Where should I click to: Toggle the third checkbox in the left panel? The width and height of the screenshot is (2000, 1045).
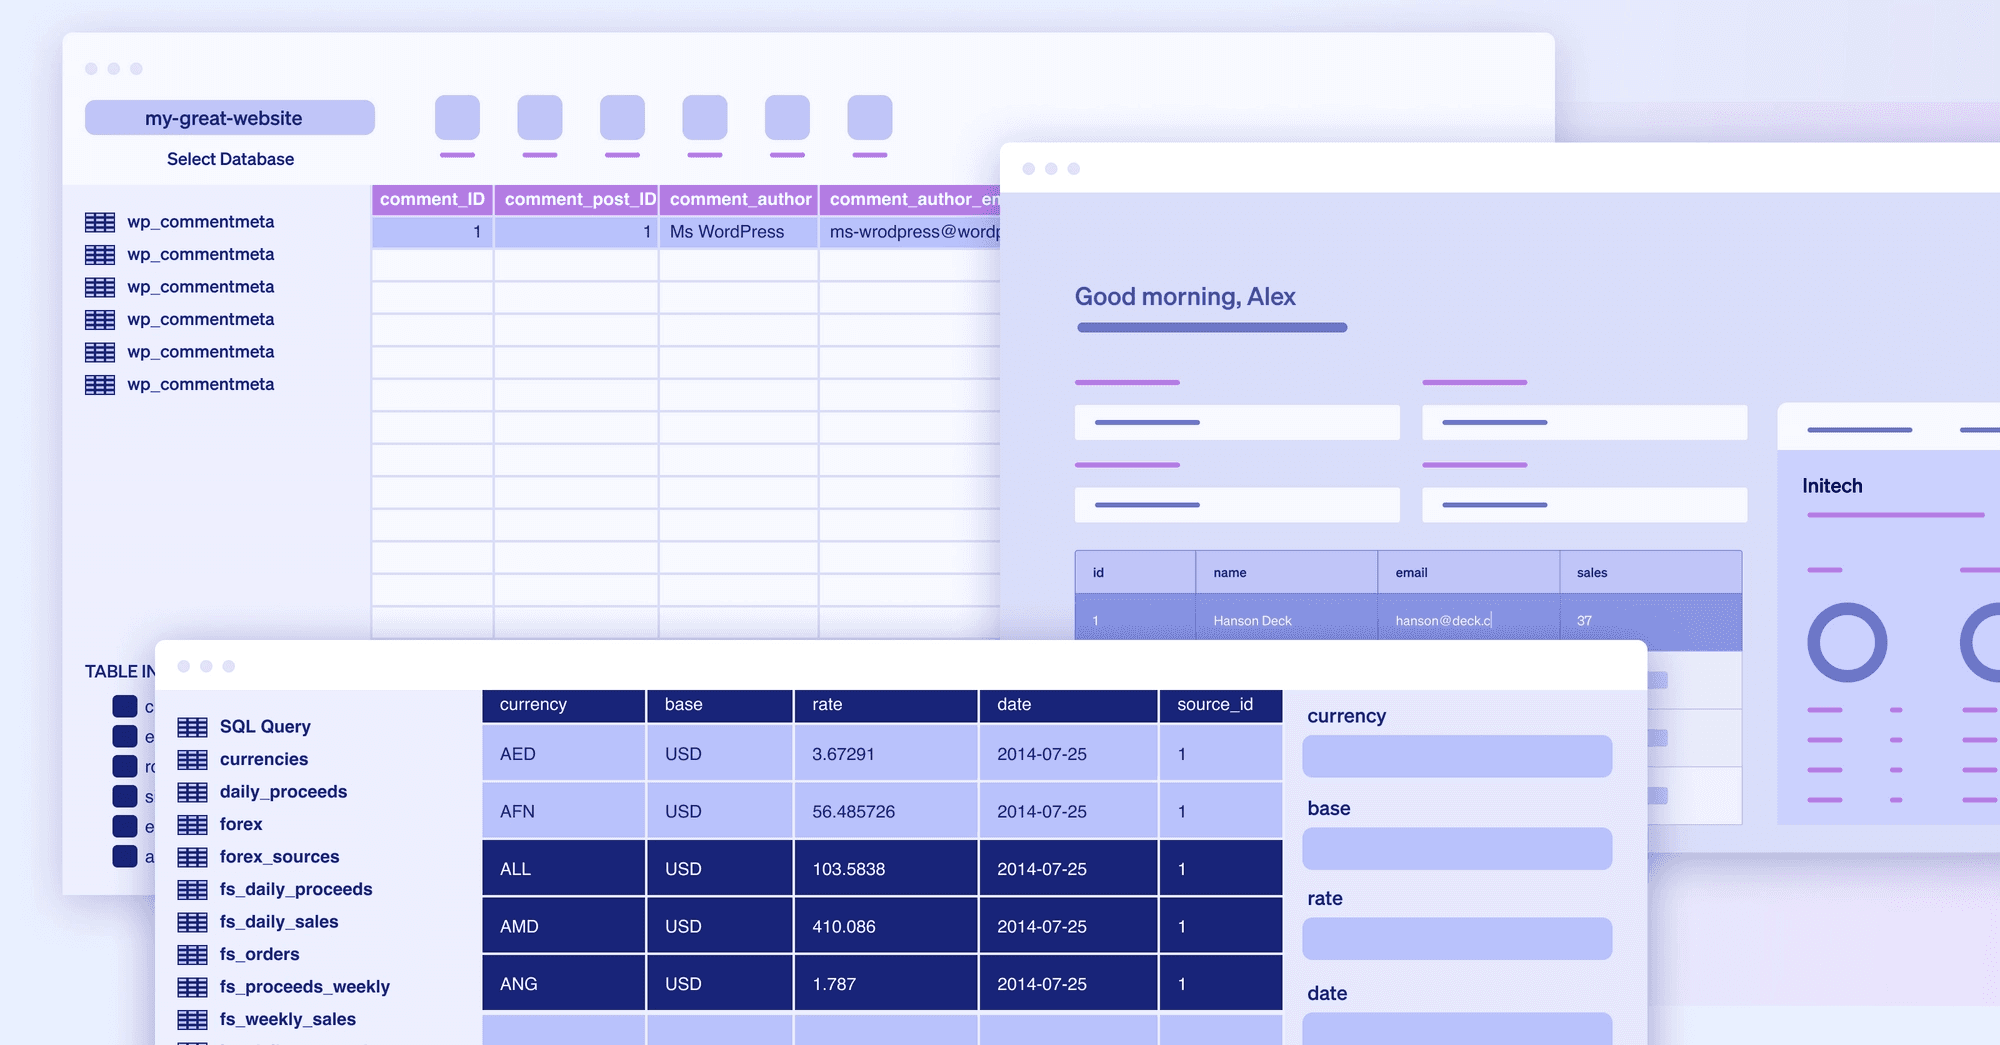pos(125,766)
